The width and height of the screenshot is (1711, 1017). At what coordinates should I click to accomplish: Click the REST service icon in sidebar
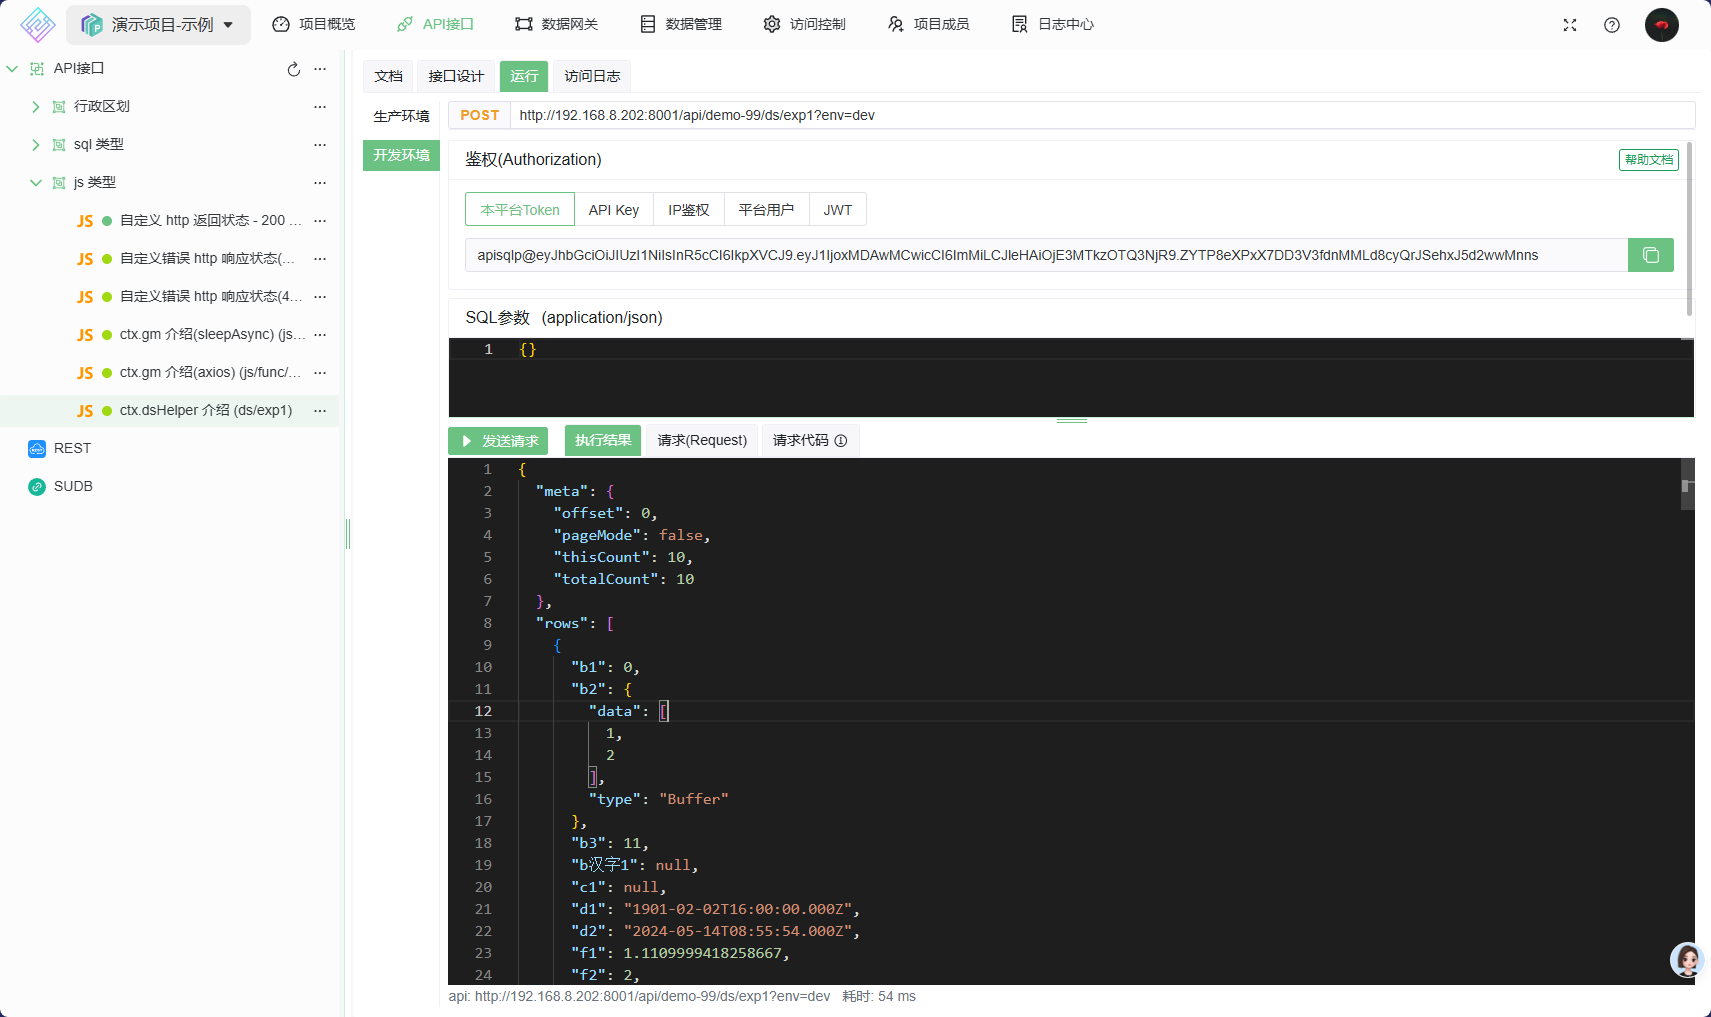(x=37, y=449)
